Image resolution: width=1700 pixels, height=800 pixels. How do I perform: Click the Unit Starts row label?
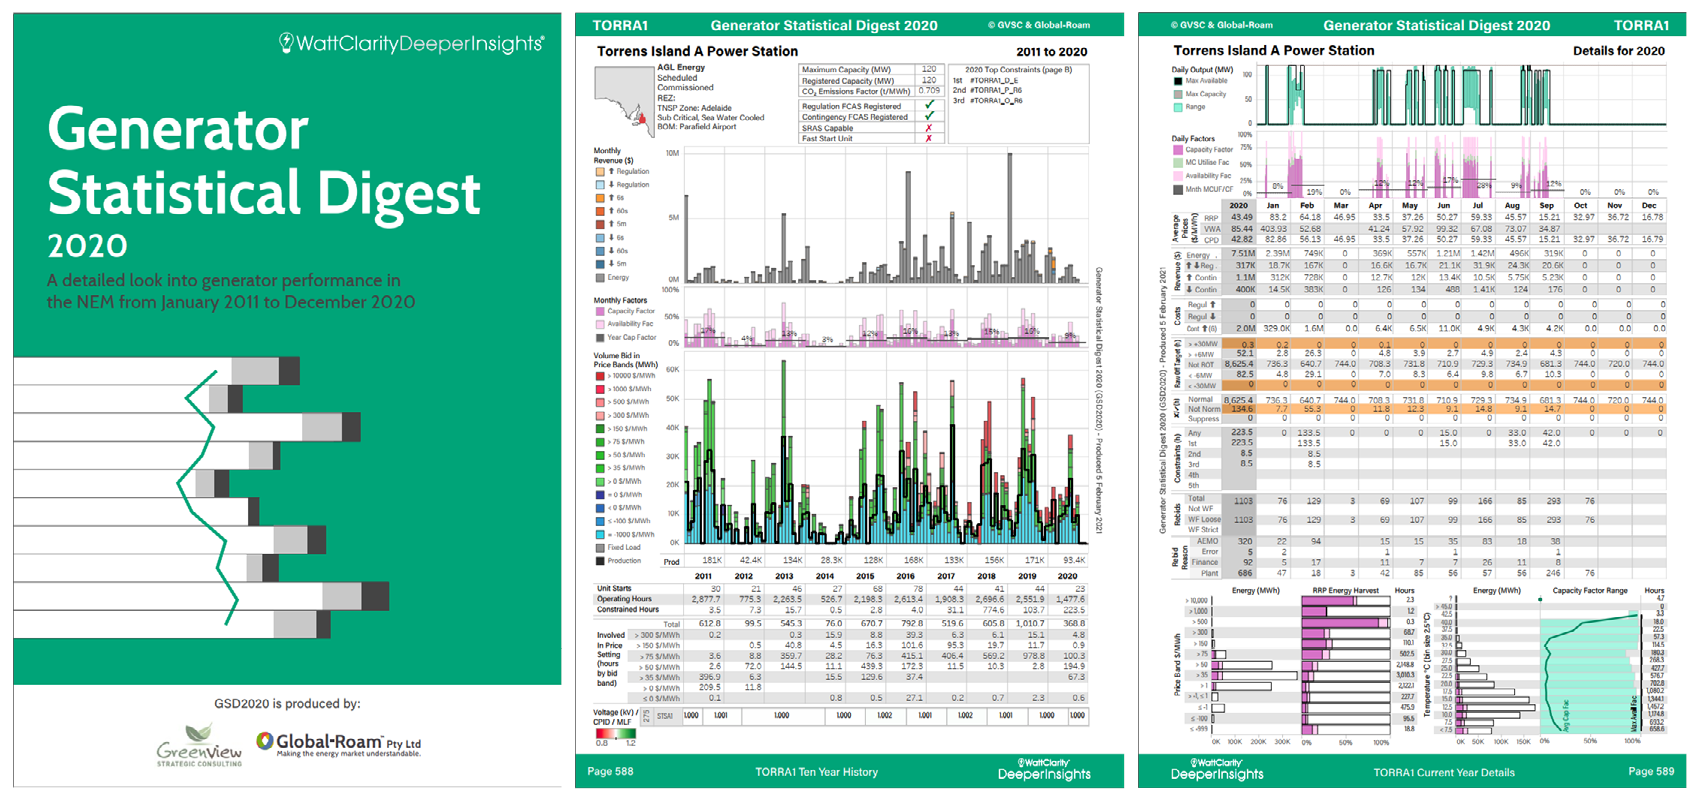[614, 589]
